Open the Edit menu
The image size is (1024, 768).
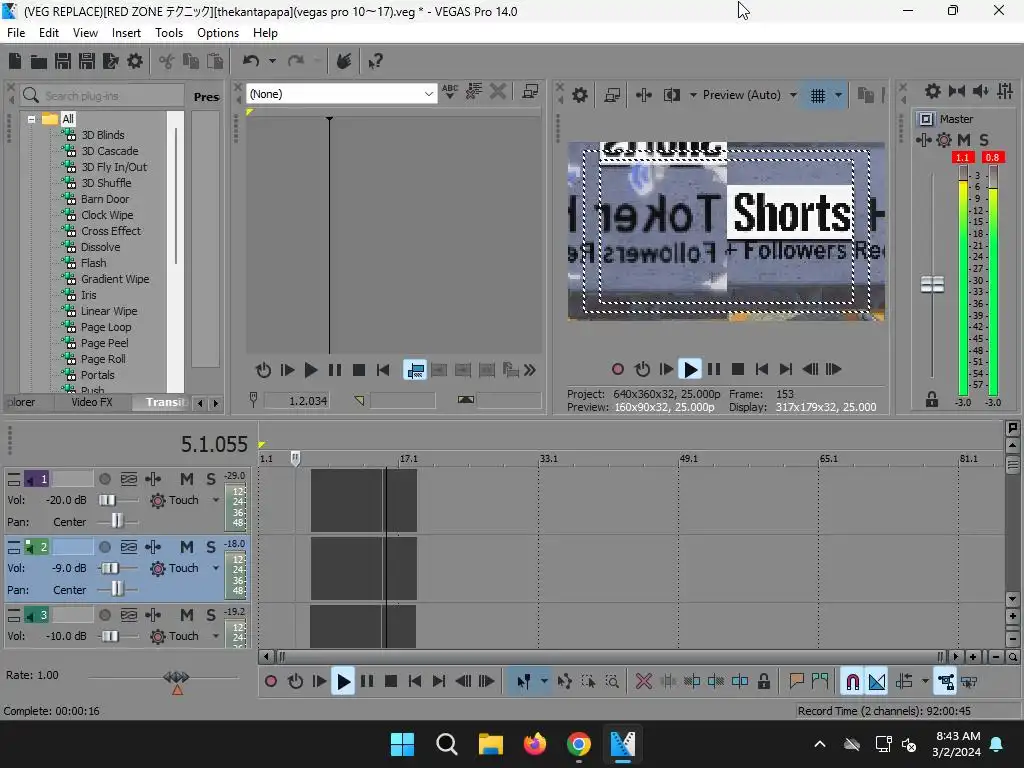coord(49,33)
